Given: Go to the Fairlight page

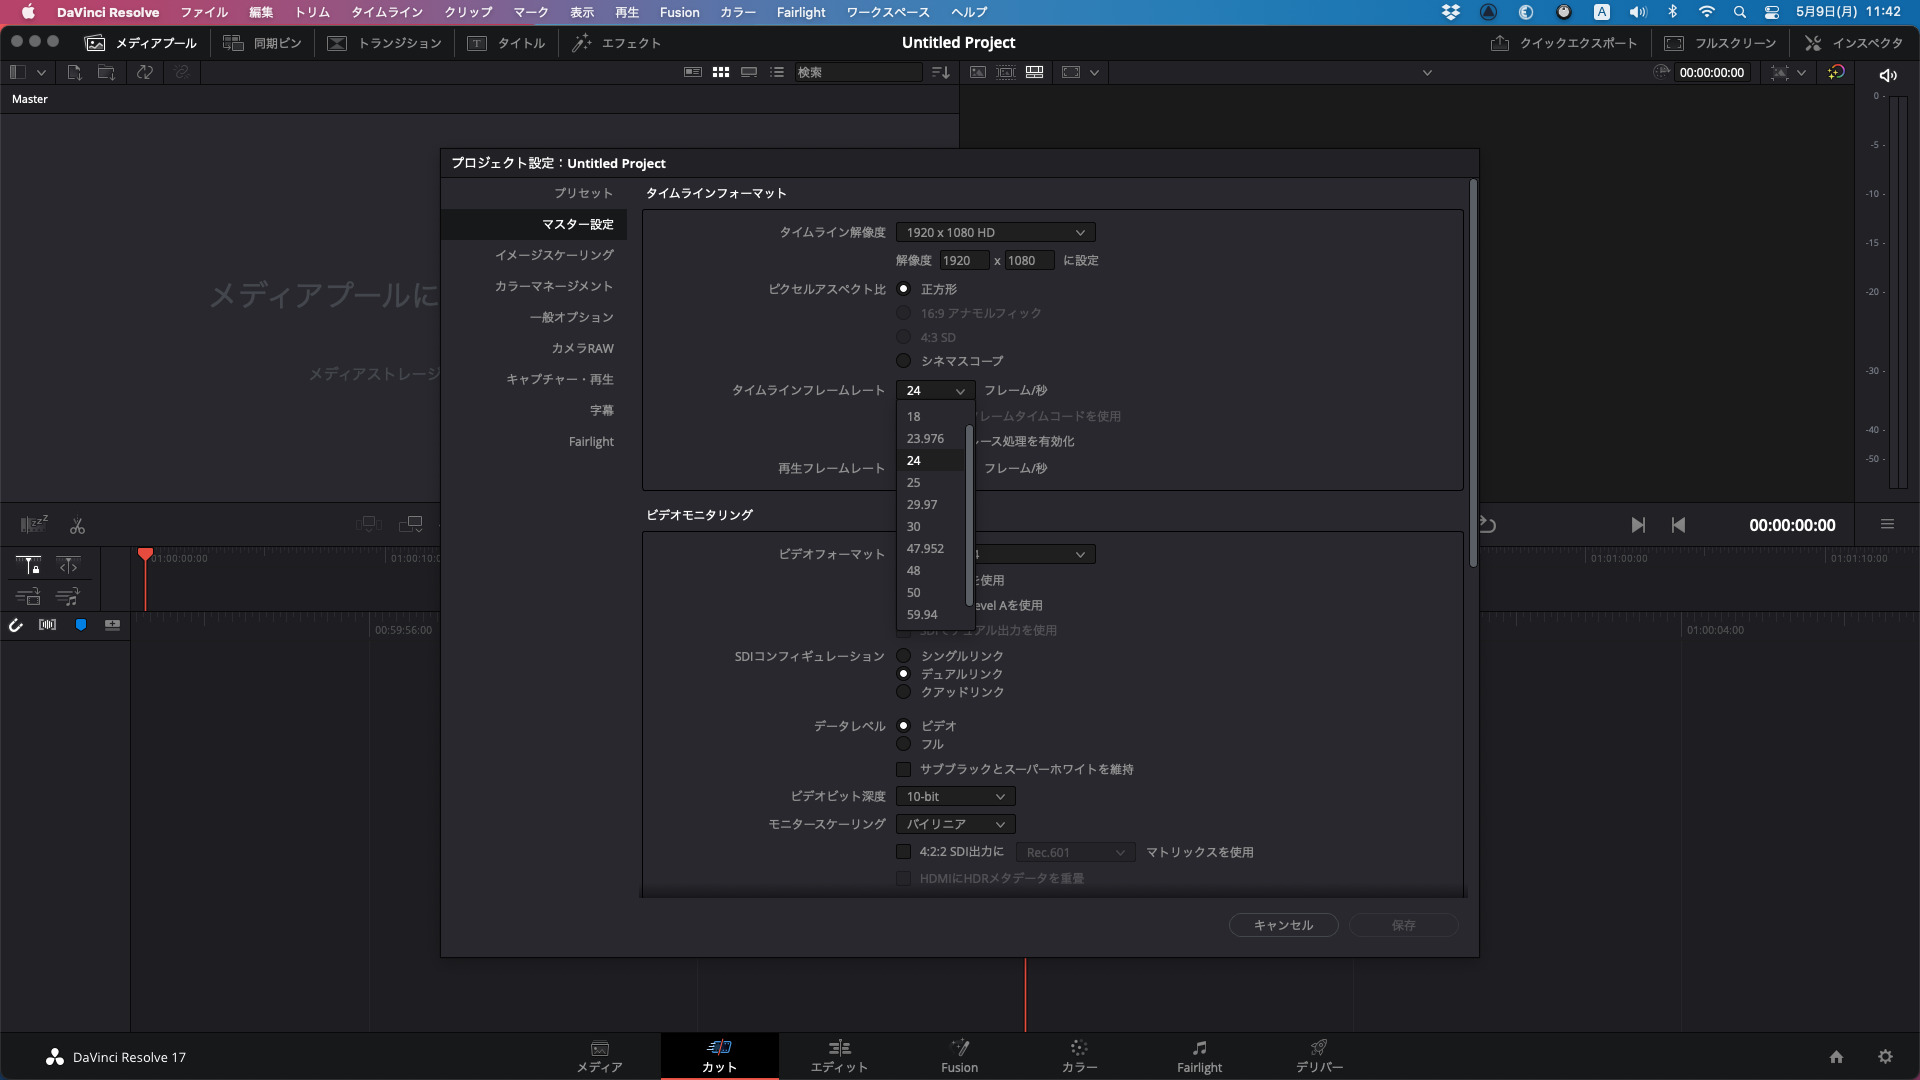Looking at the screenshot, I should [1199, 1056].
